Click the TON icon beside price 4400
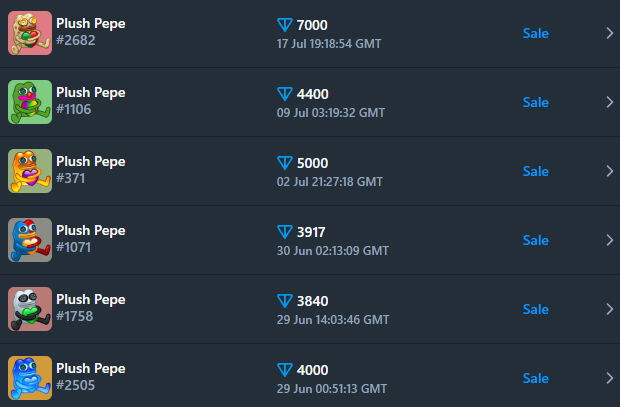 (284, 94)
